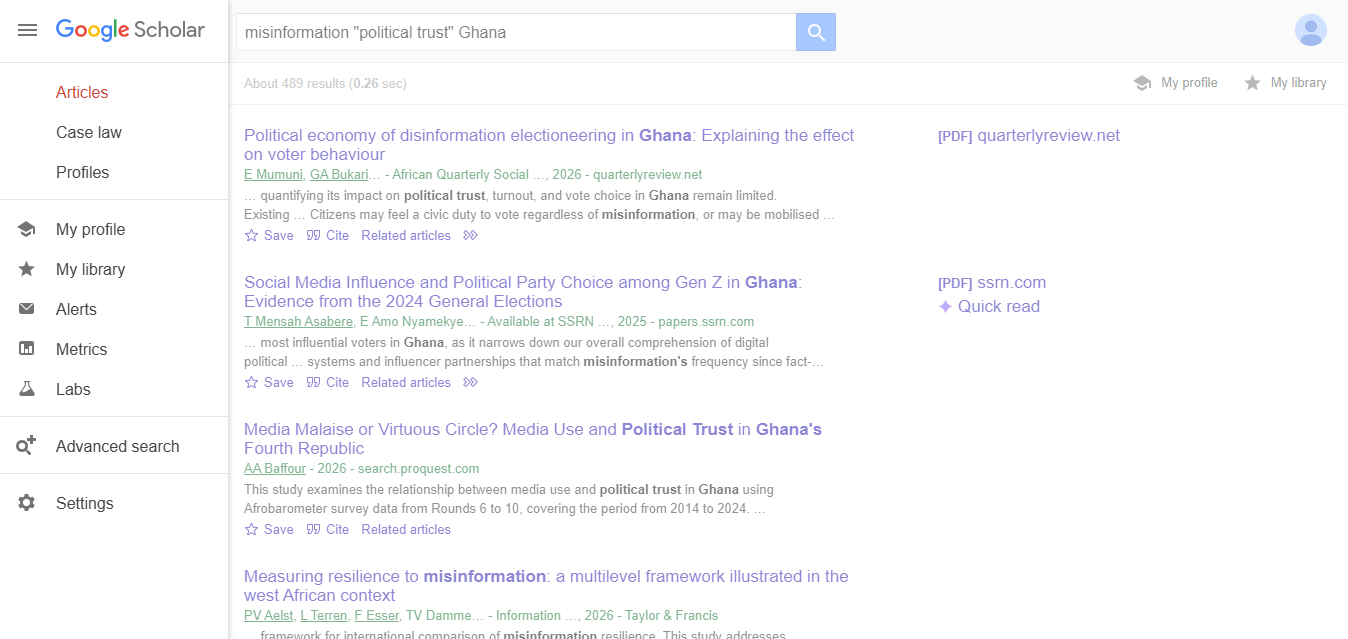Click the Alerts envelope icon
This screenshot has width=1348, height=639.
27,309
